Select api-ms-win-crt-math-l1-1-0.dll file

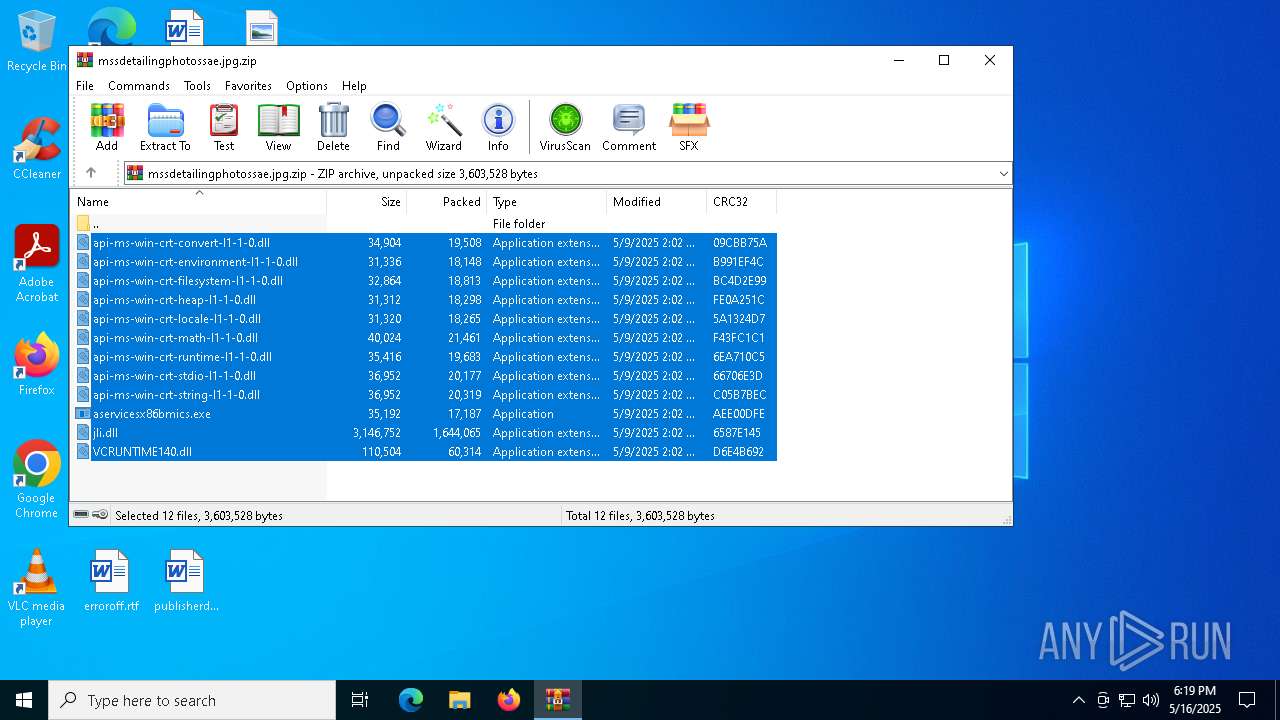tap(424, 338)
